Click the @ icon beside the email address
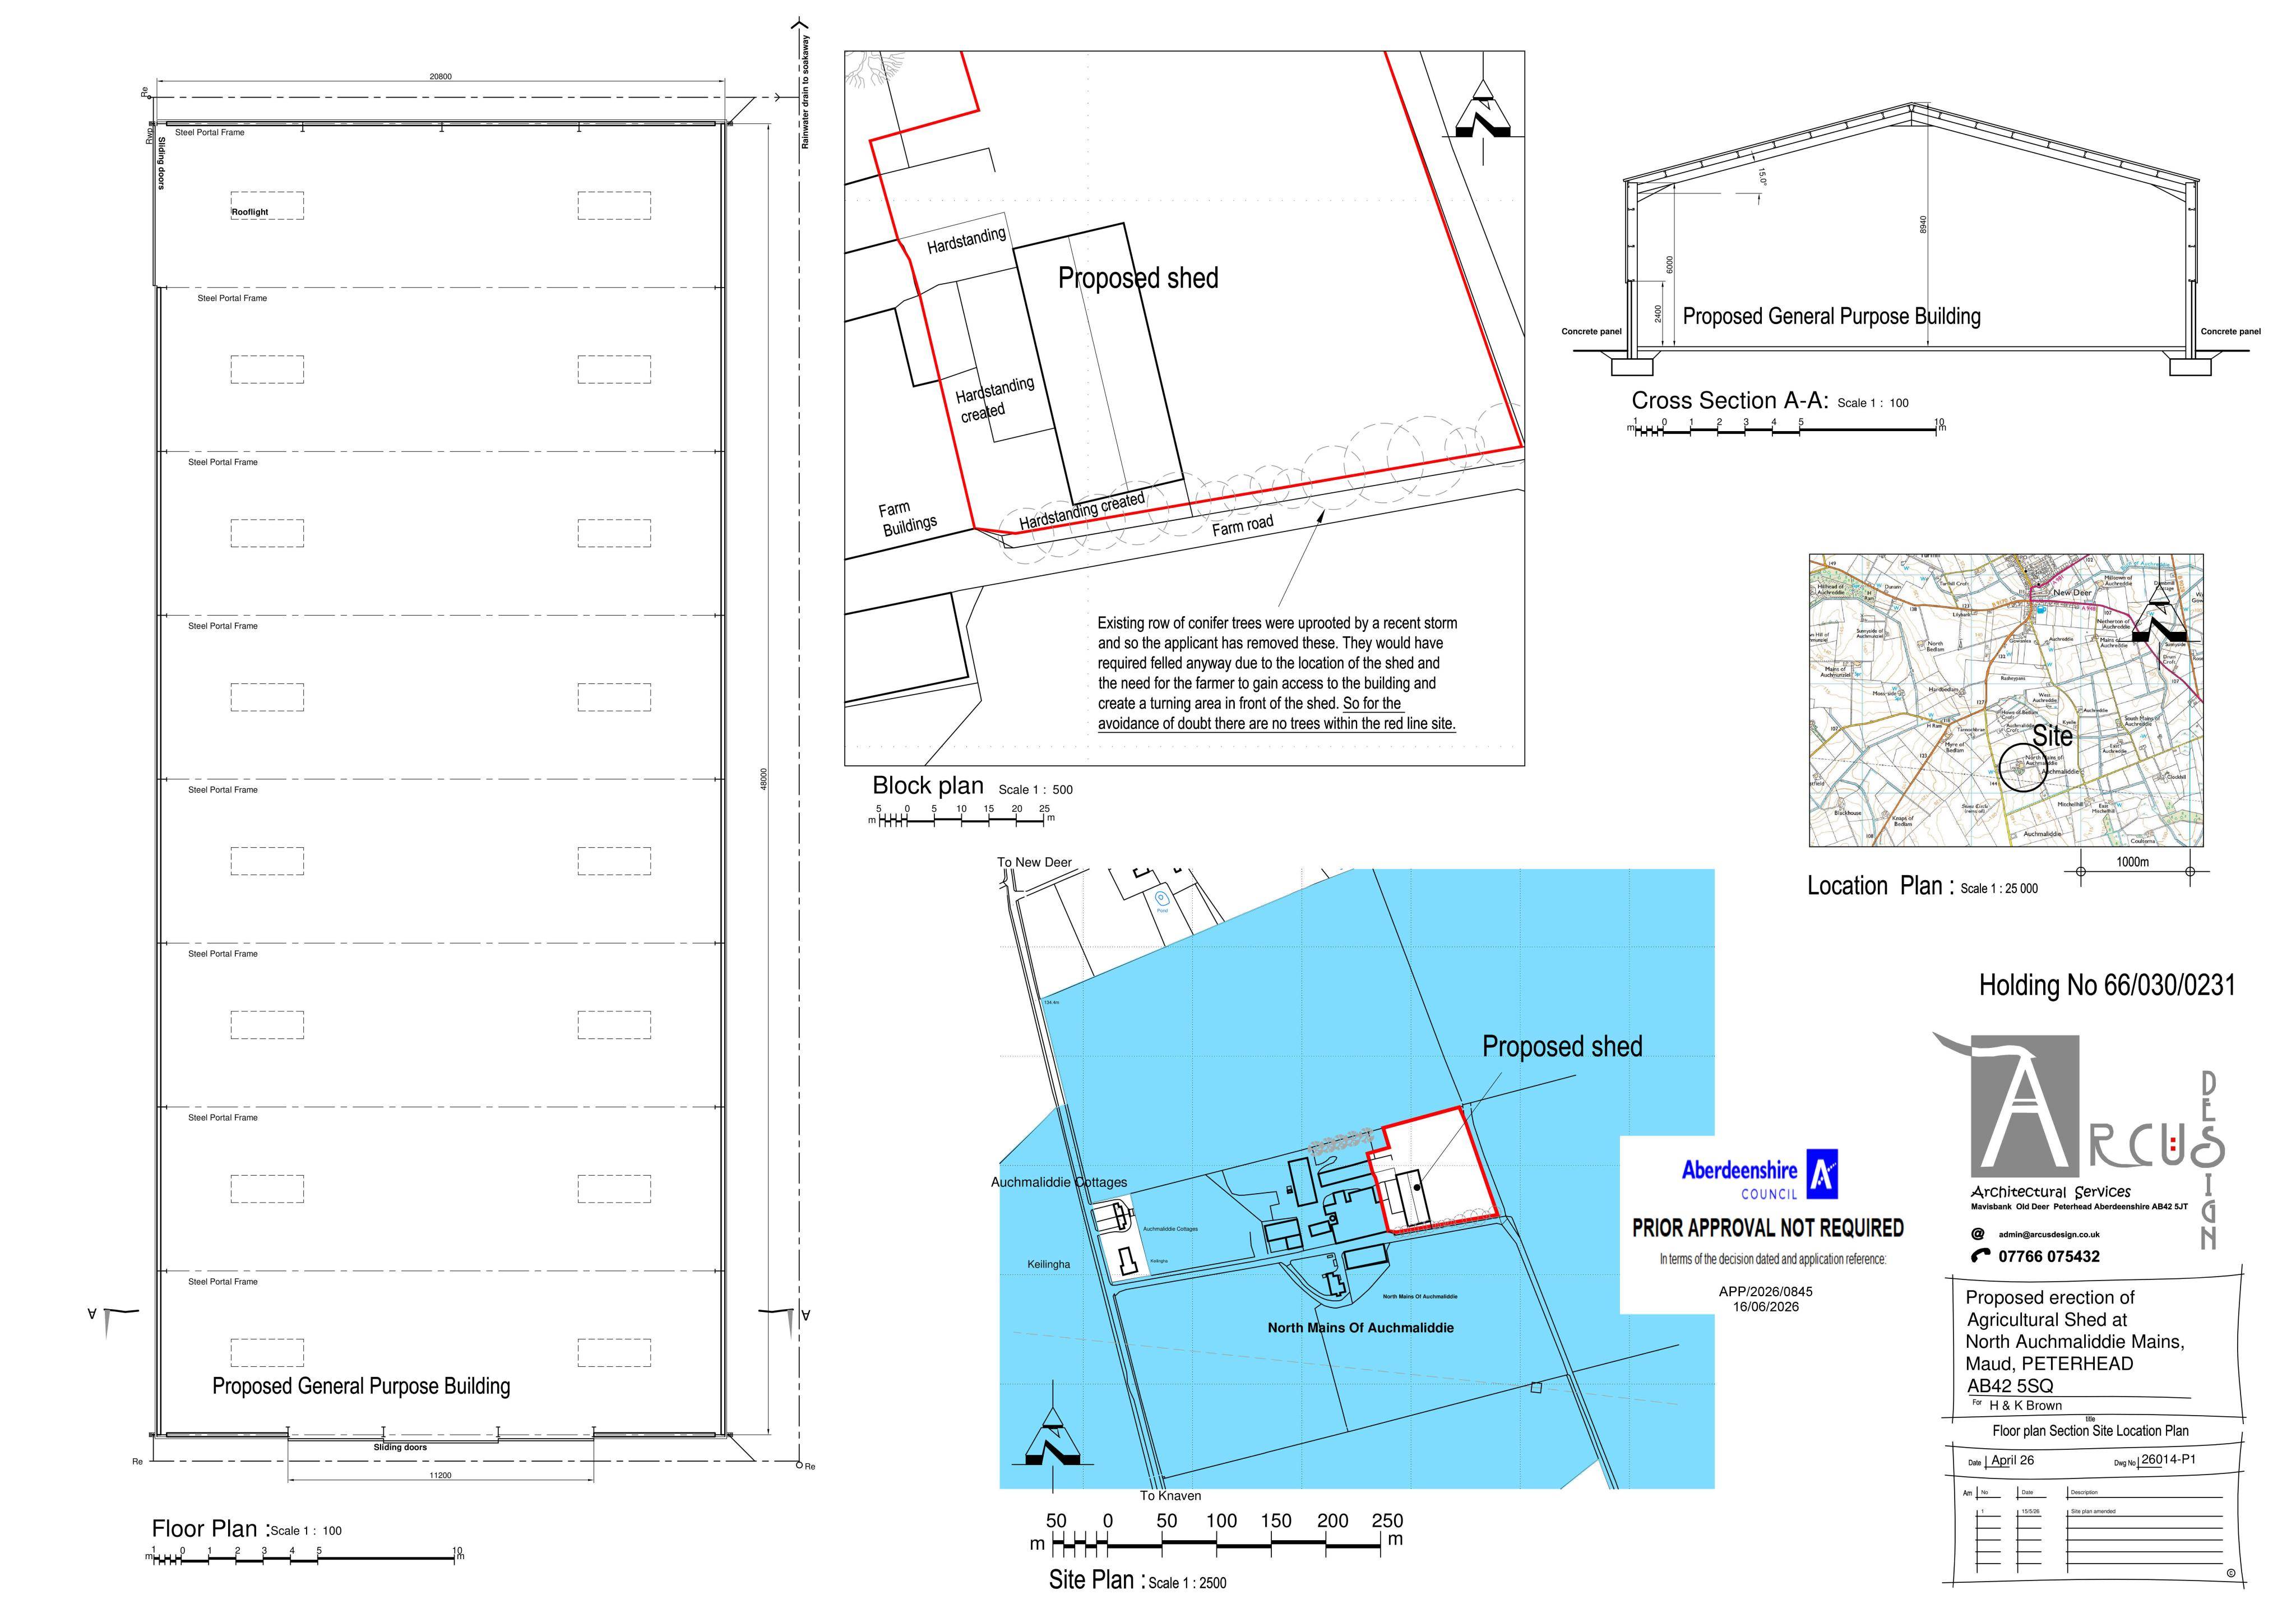Screen dimensions: 2296x1622 pyautogui.click(x=1977, y=1234)
